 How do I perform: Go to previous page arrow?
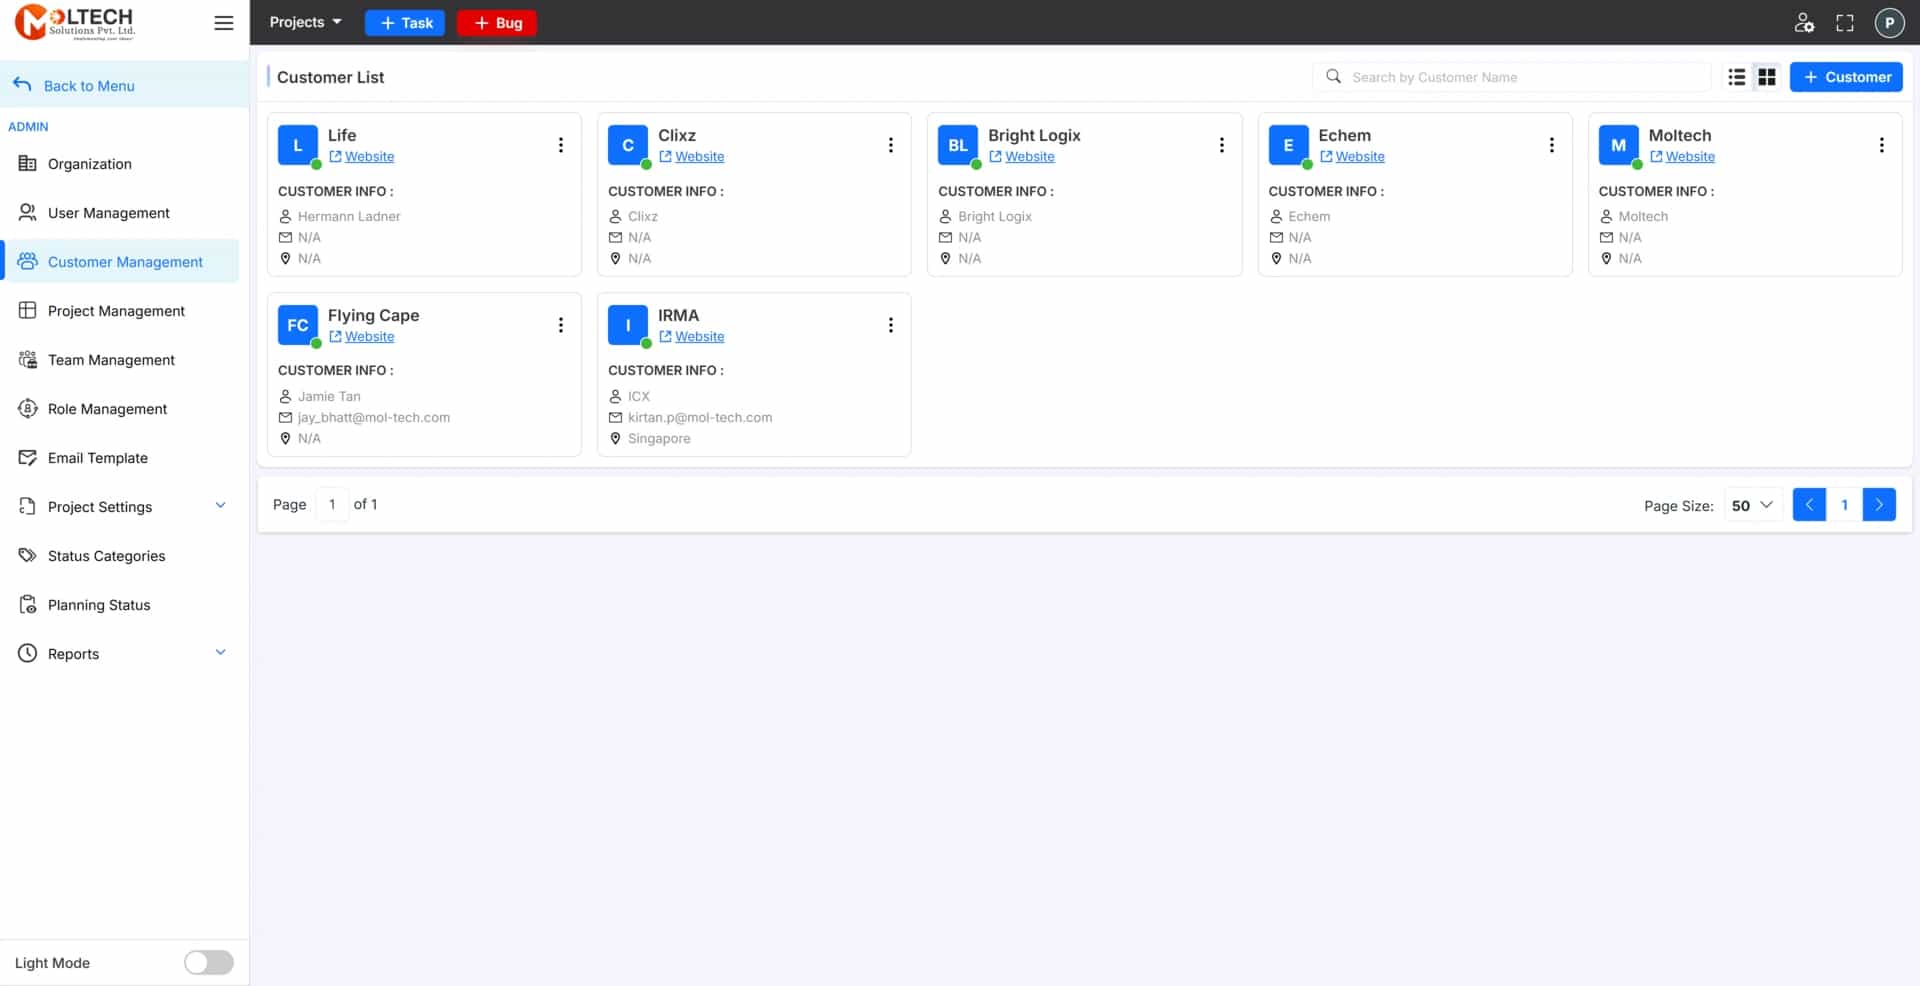[x=1809, y=505]
